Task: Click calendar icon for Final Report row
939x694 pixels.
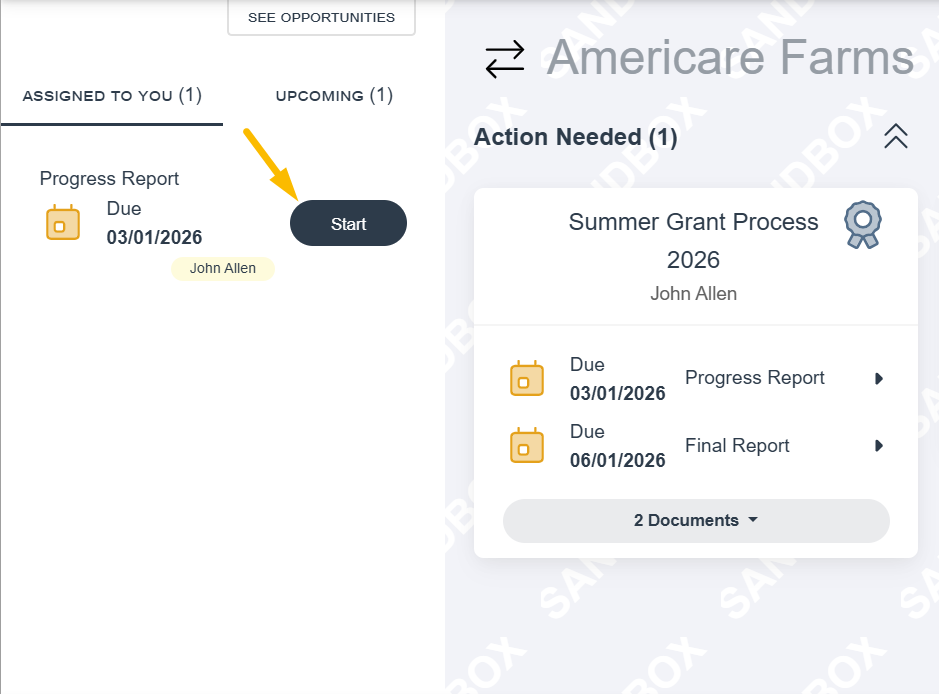Action: pyautogui.click(x=527, y=445)
